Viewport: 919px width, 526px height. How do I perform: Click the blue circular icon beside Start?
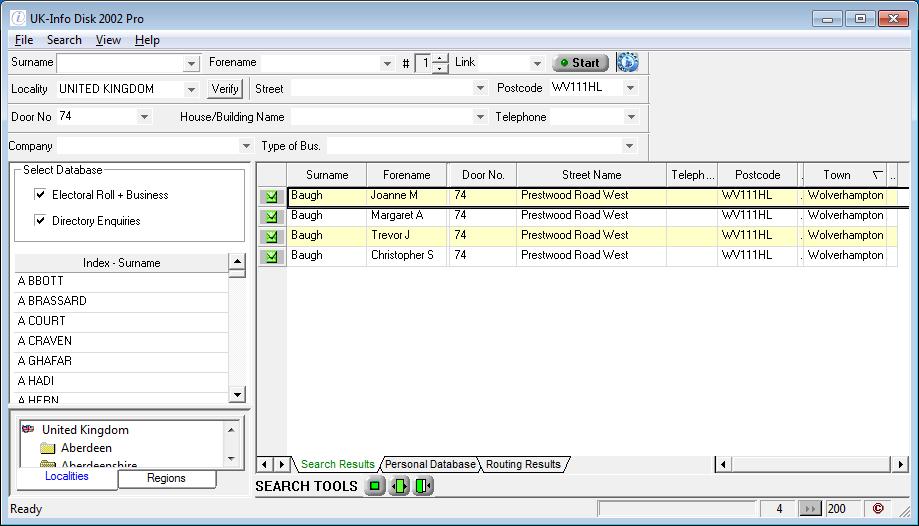(x=627, y=62)
